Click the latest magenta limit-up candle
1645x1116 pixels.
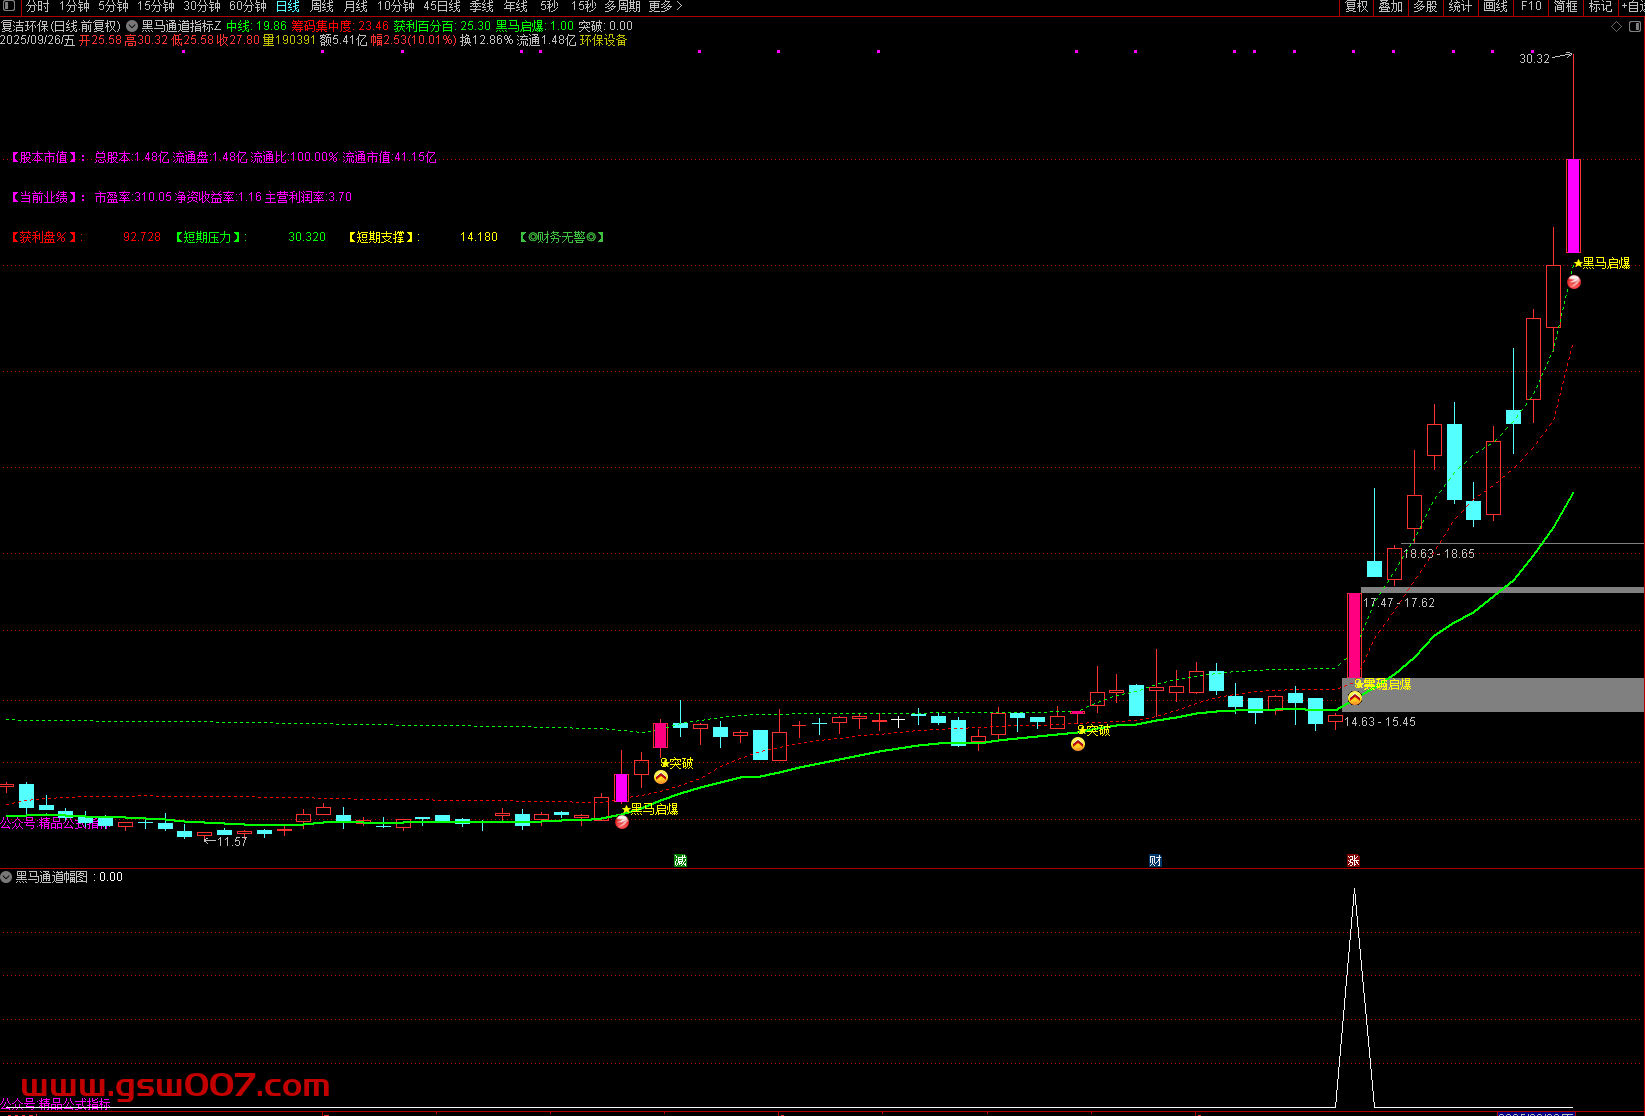(1573, 206)
